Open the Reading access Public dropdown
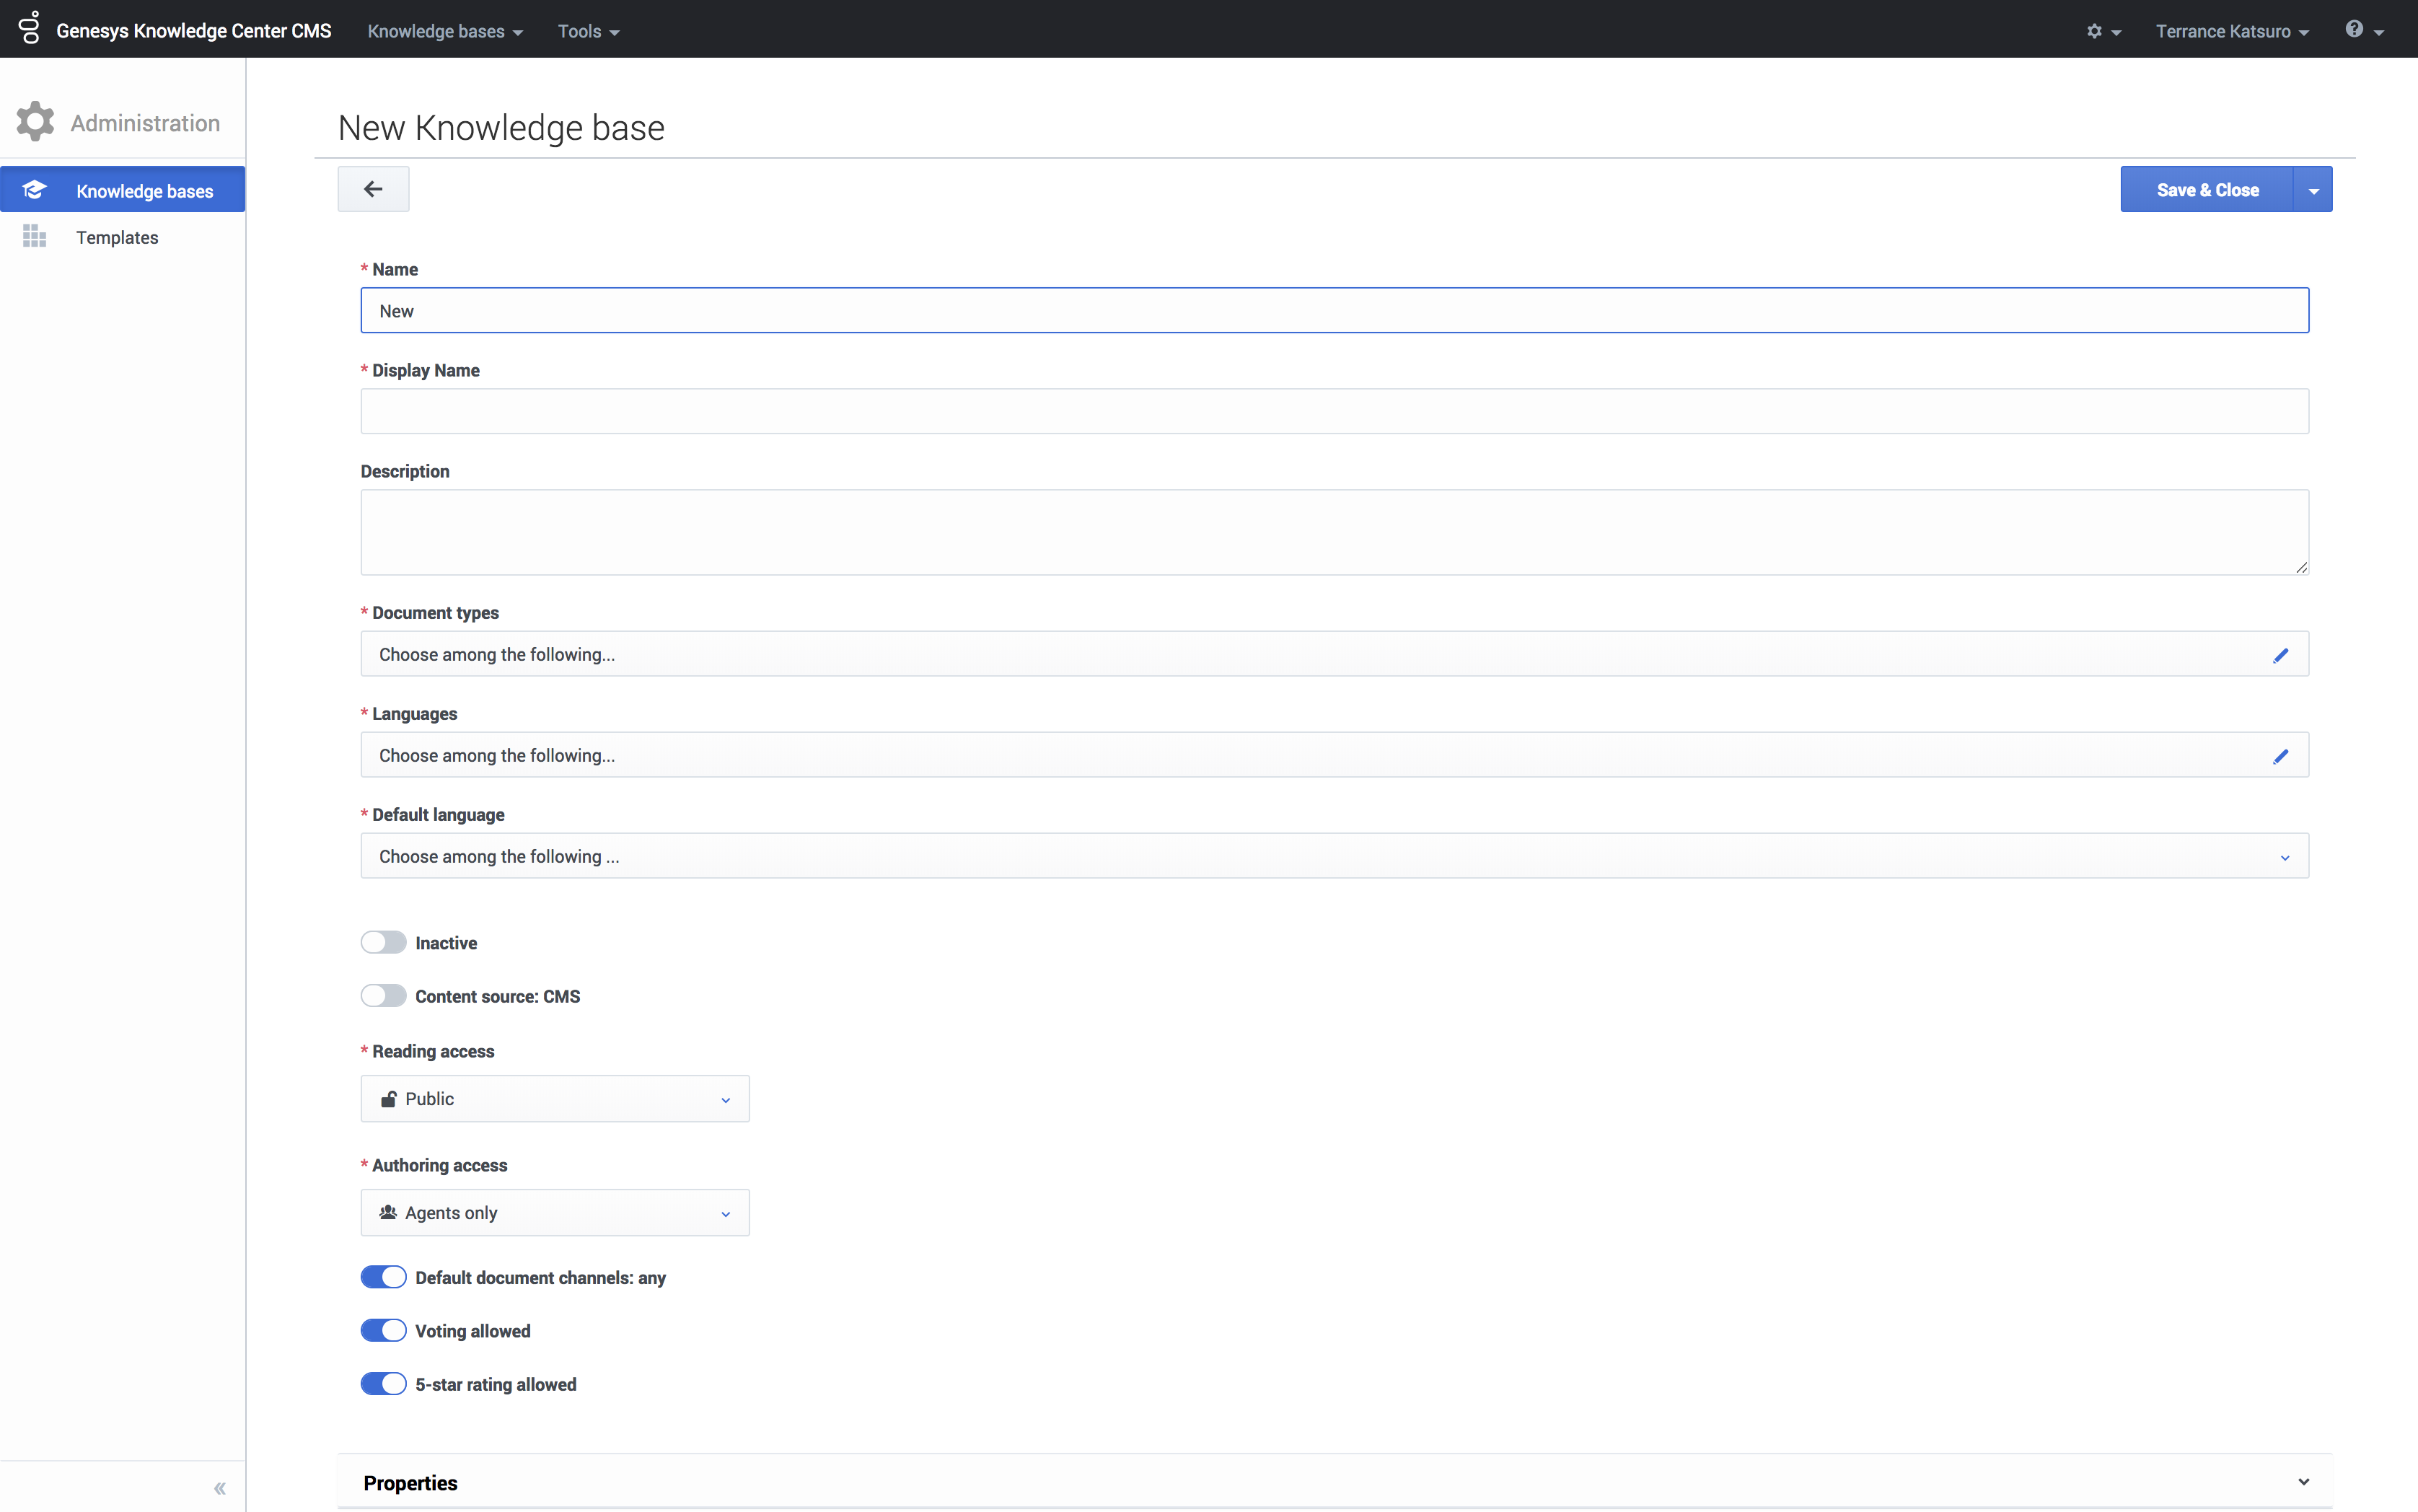Image resolution: width=2418 pixels, height=1512 pixels. (555, 1099)
